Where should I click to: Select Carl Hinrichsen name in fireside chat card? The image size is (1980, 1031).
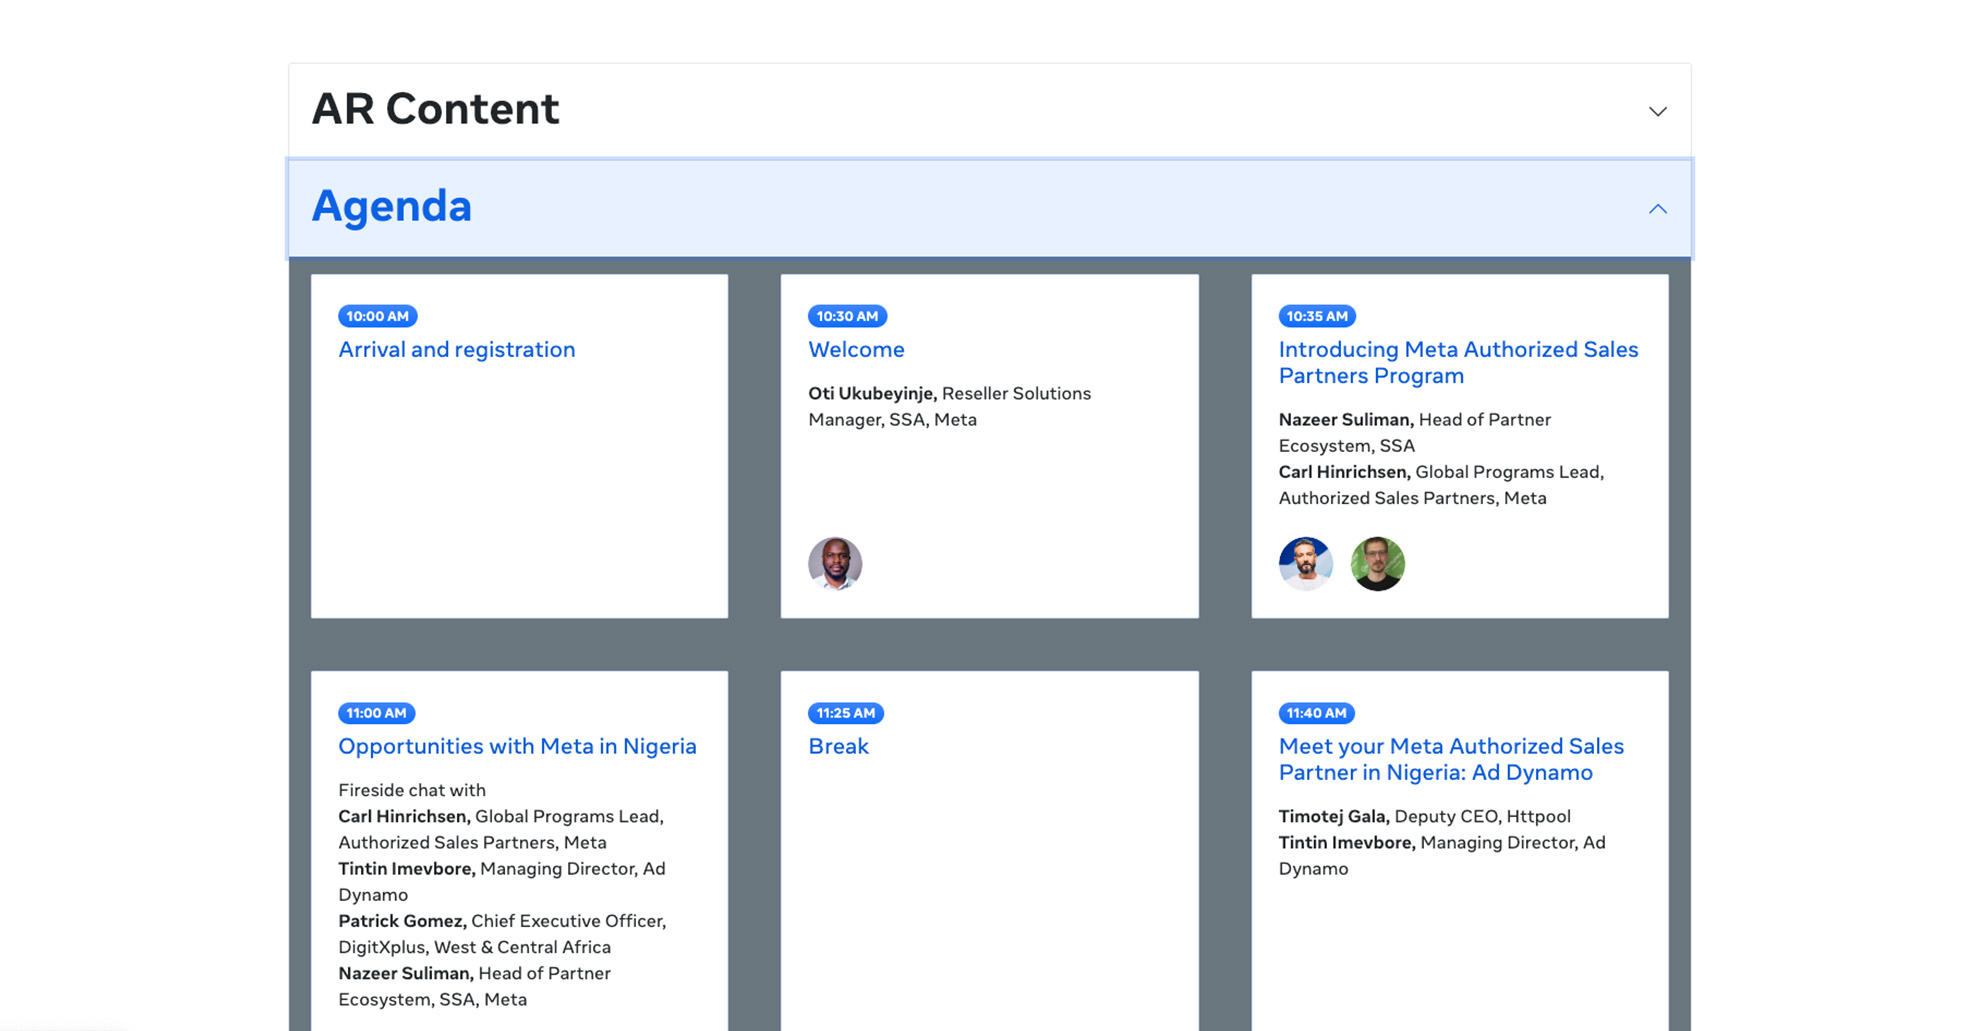[x=404, y=816]
